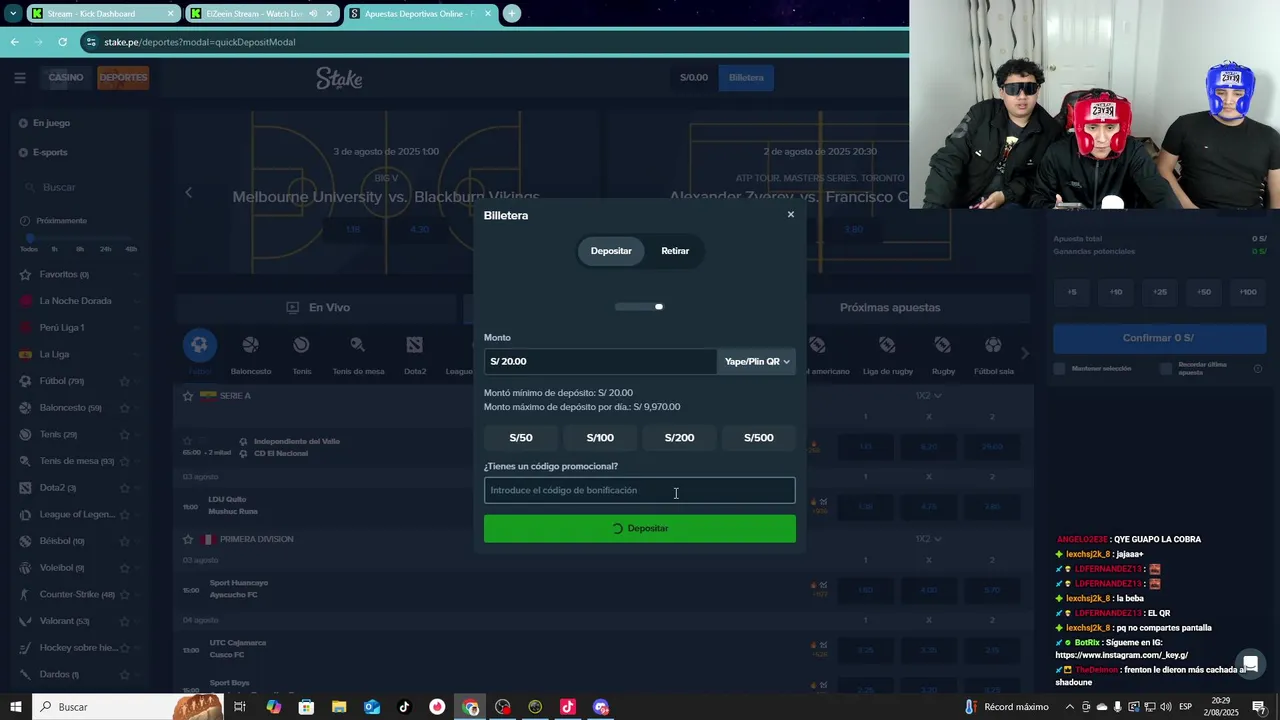
Task: Open the hamburger menu in Stake header
Action: pyautogui.click(x=20, y=78)
